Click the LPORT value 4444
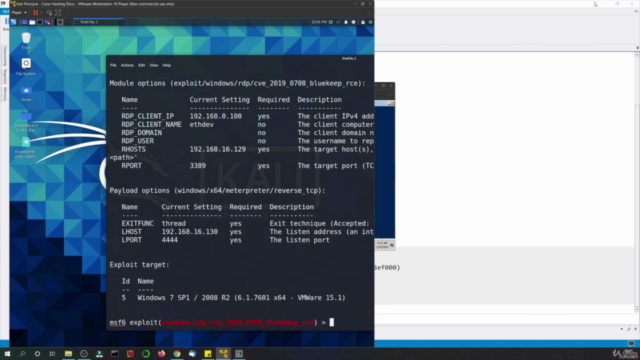Viewport: 640px width, 360px height. (x=169, y=240)
